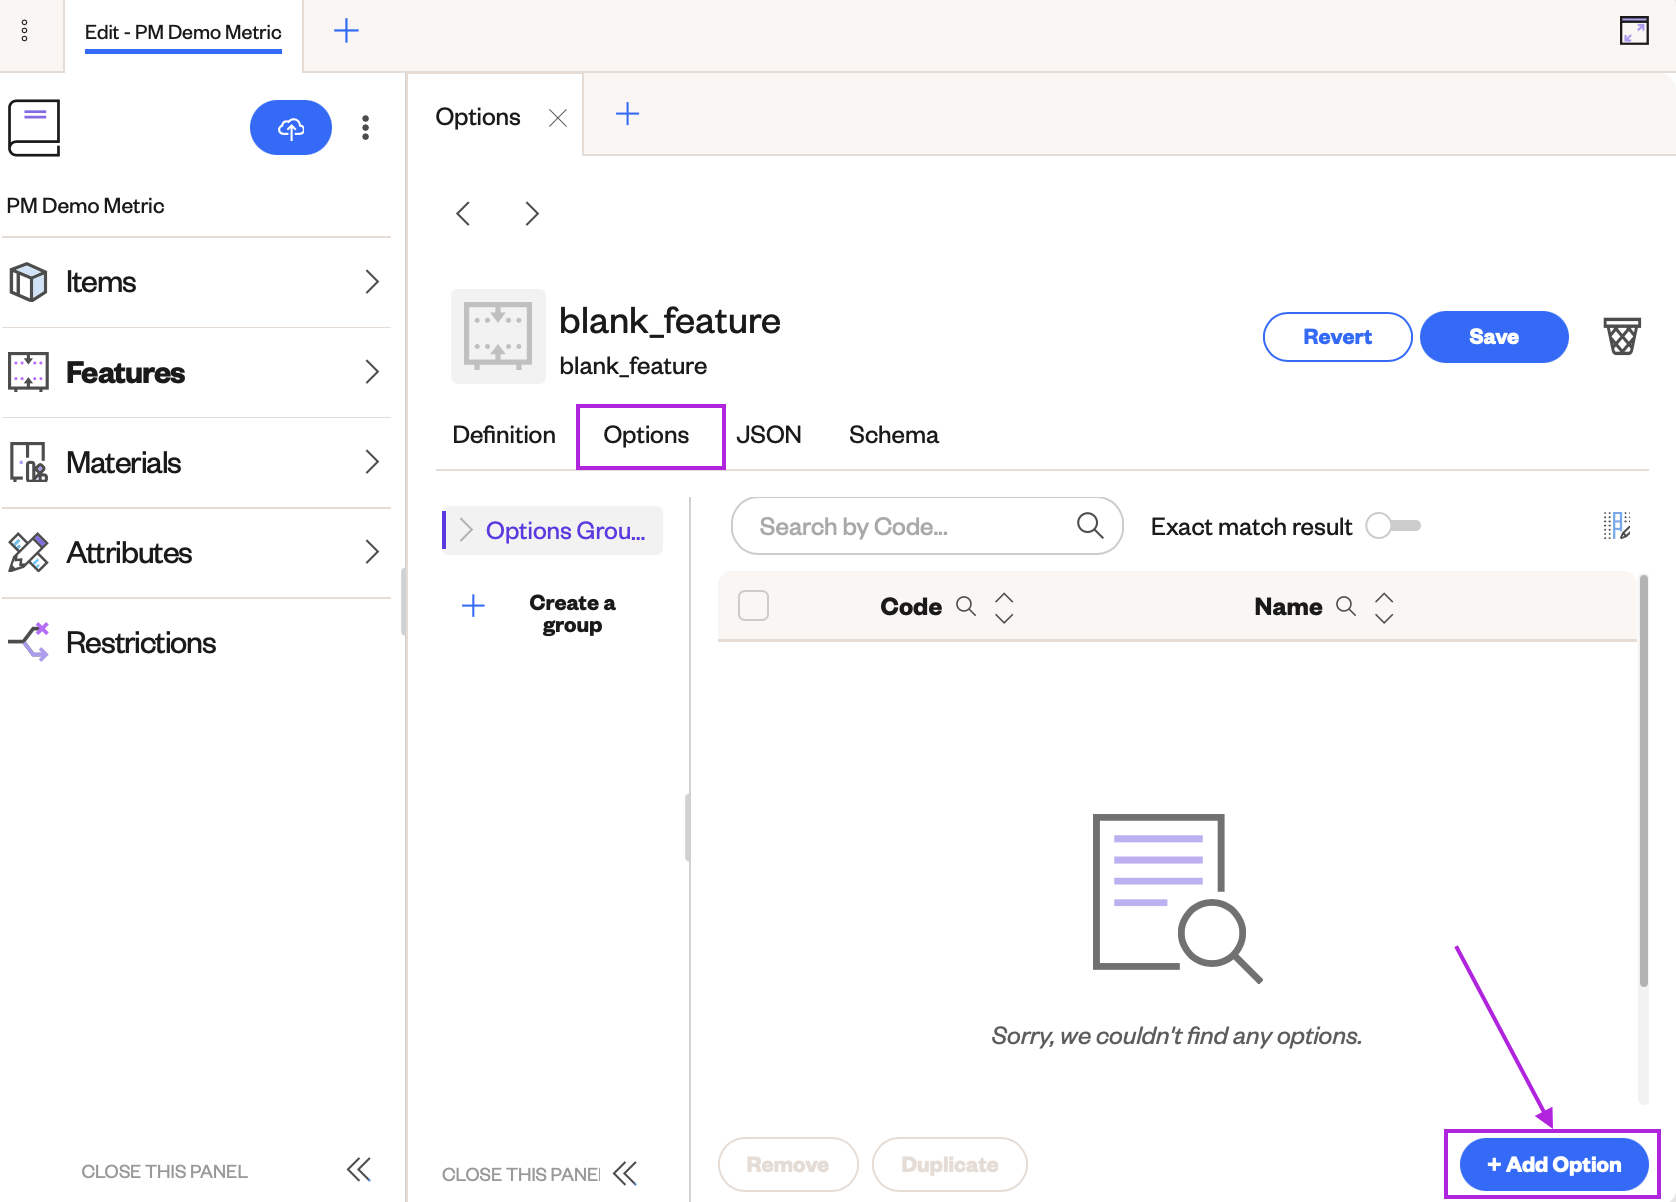The width and height of the screenshot is (1676, 1202).
Task: Expand the Items section
Action: [372, 282]
